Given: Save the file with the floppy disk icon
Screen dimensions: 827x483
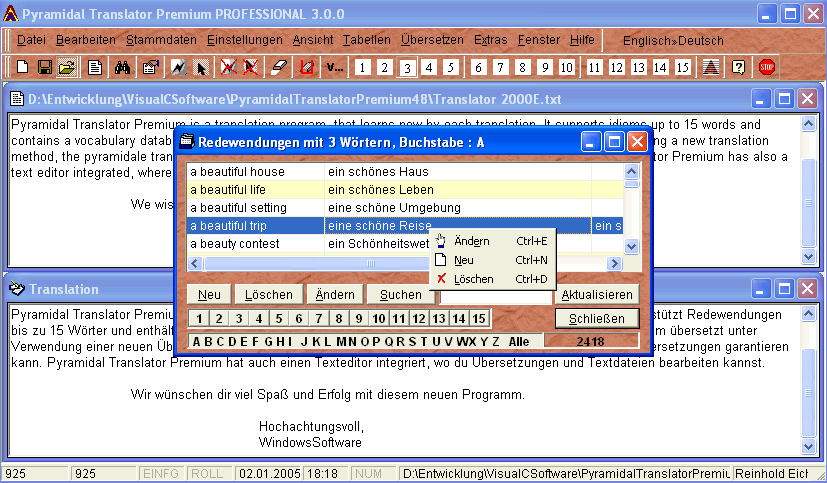Looking at the screenshot, I should point(45,67).
